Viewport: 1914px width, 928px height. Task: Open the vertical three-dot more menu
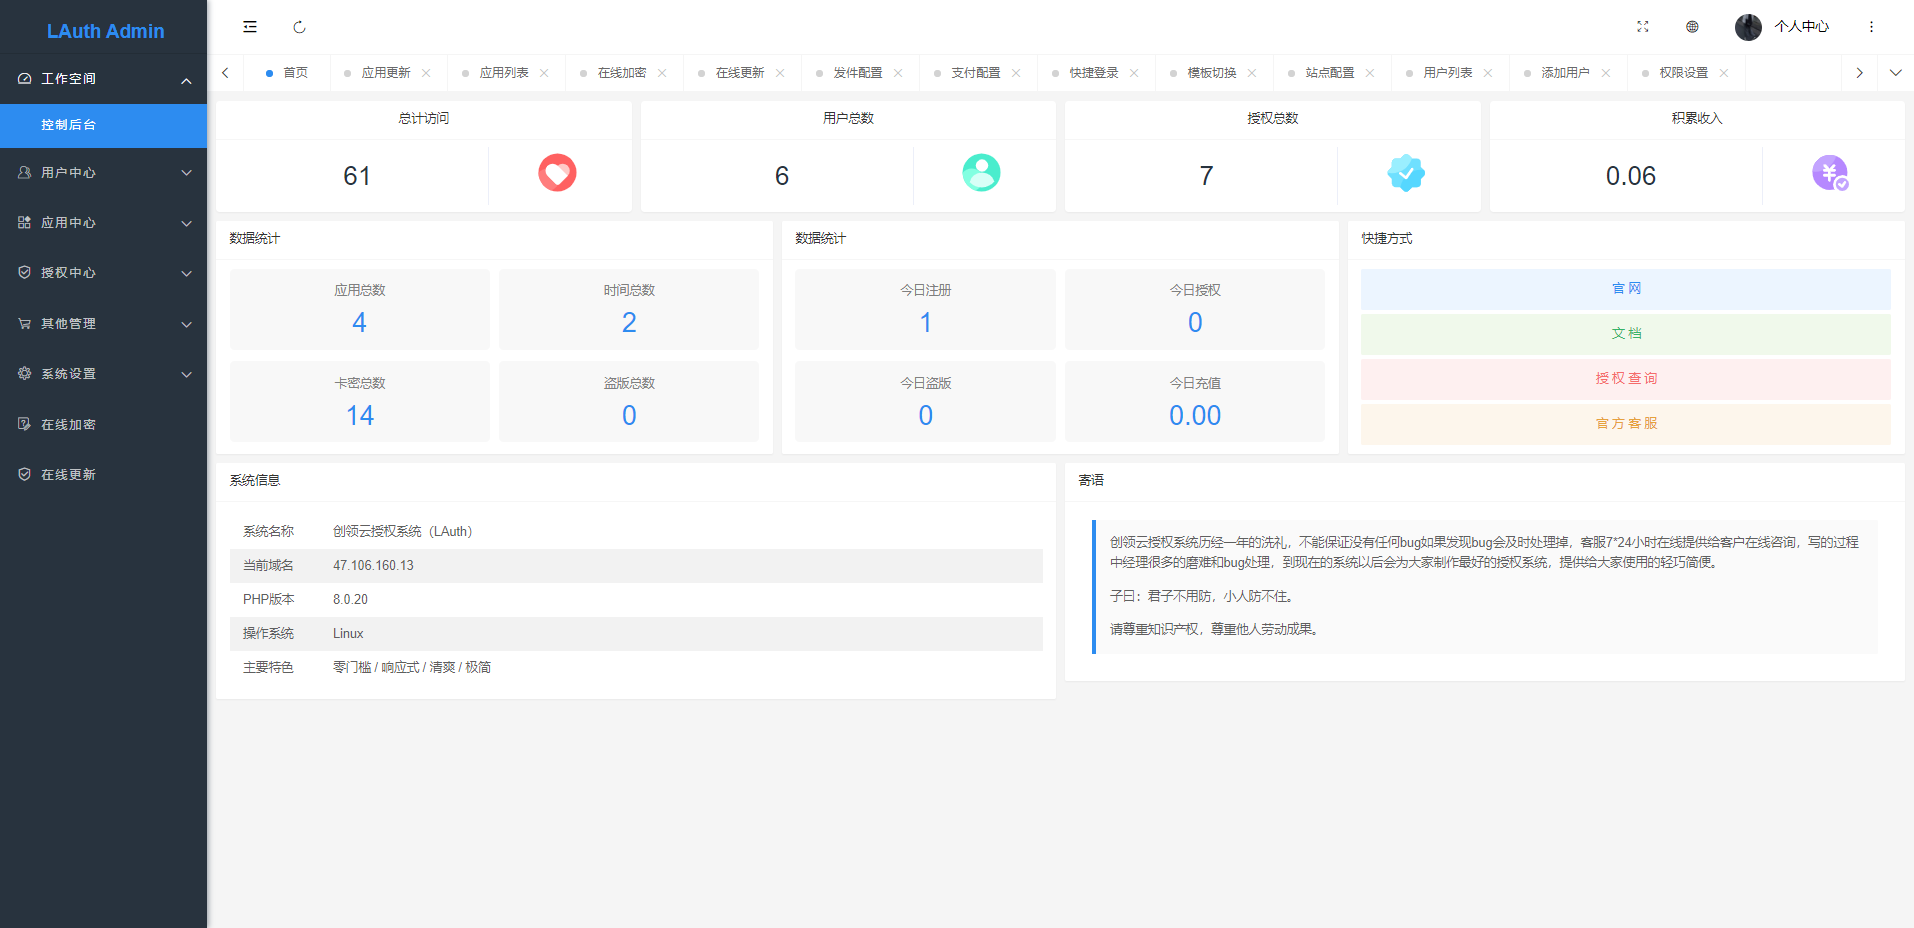(1871, 27)
